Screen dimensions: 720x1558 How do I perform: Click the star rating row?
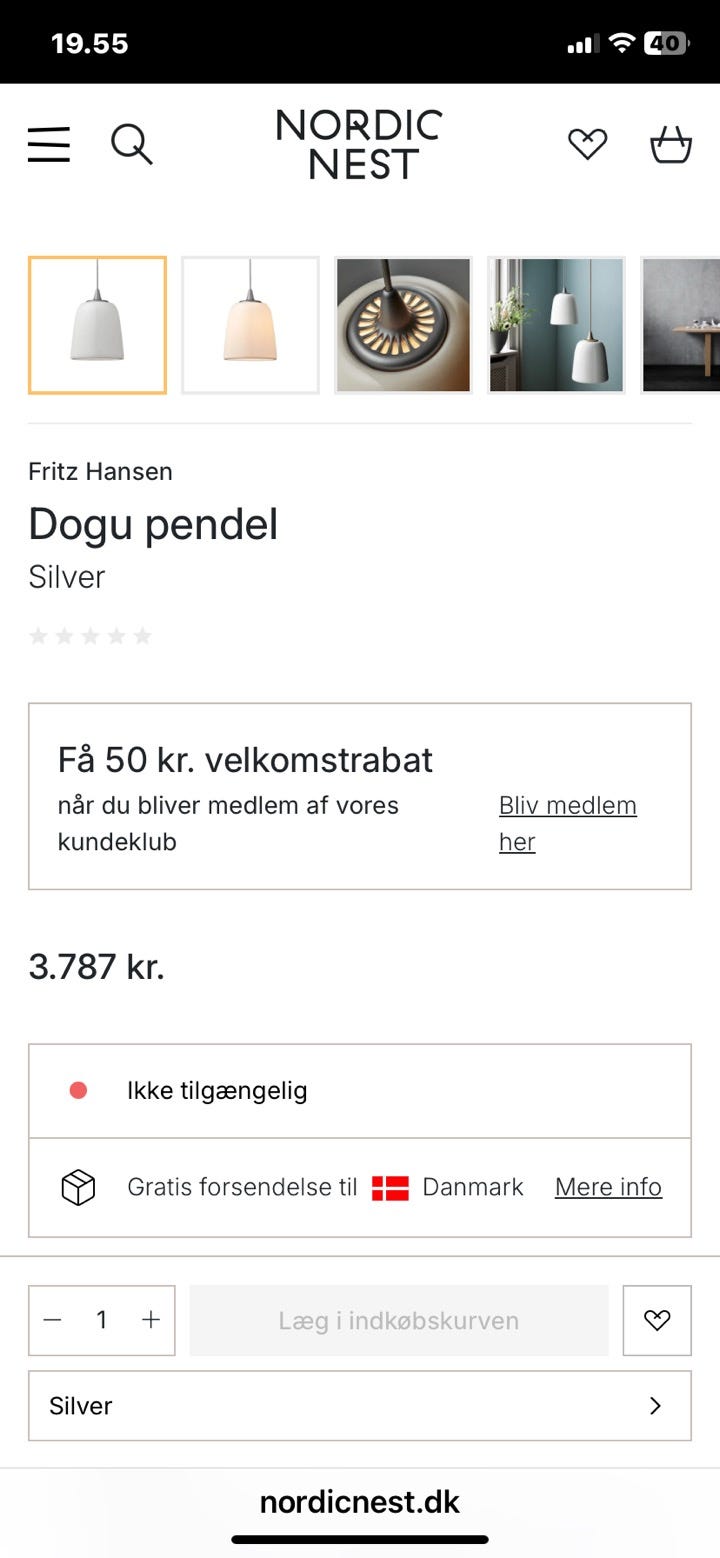pyautogui.click(x=90, y=636)
